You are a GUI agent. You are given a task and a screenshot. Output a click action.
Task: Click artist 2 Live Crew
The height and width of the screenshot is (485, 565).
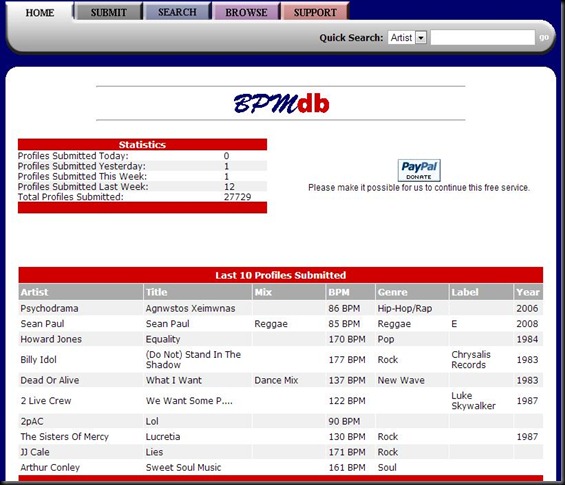(x=46, y=401)
